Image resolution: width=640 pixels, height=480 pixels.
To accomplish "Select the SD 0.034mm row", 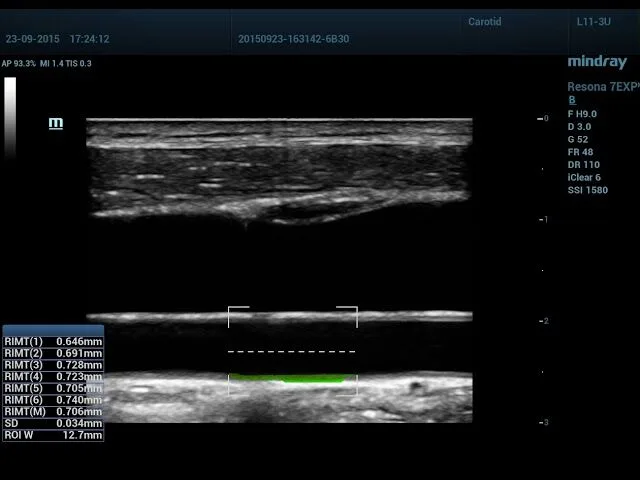I will coord(53,423).
